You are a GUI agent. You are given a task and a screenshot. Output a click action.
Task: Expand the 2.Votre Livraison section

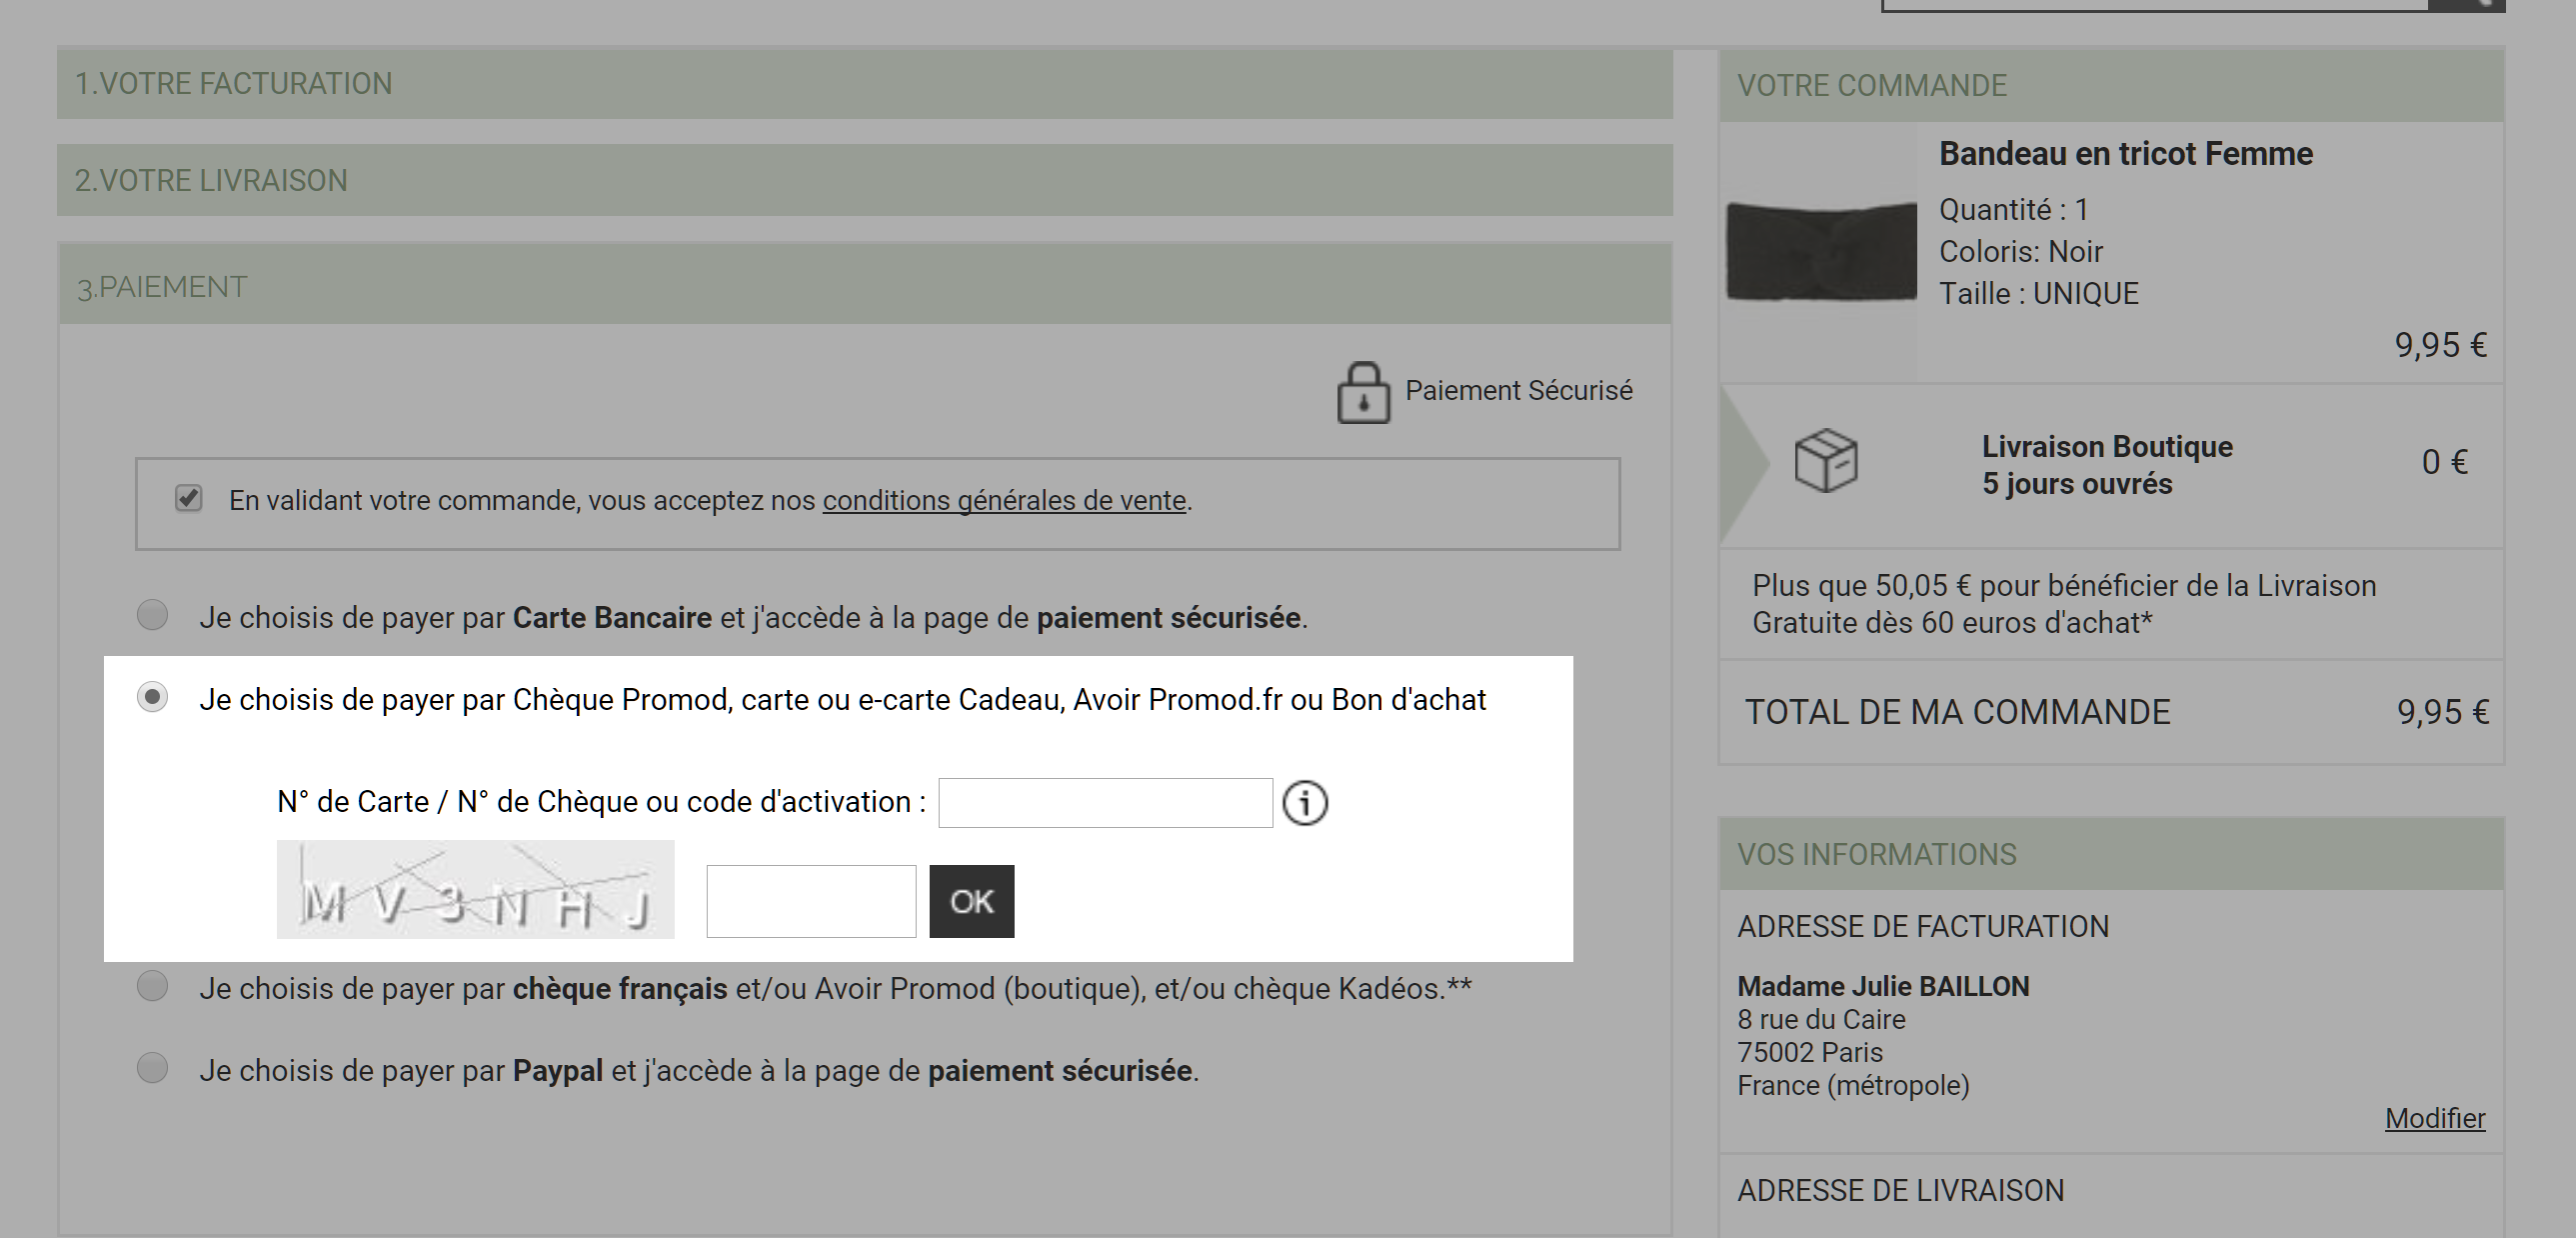tap(865, 180)
